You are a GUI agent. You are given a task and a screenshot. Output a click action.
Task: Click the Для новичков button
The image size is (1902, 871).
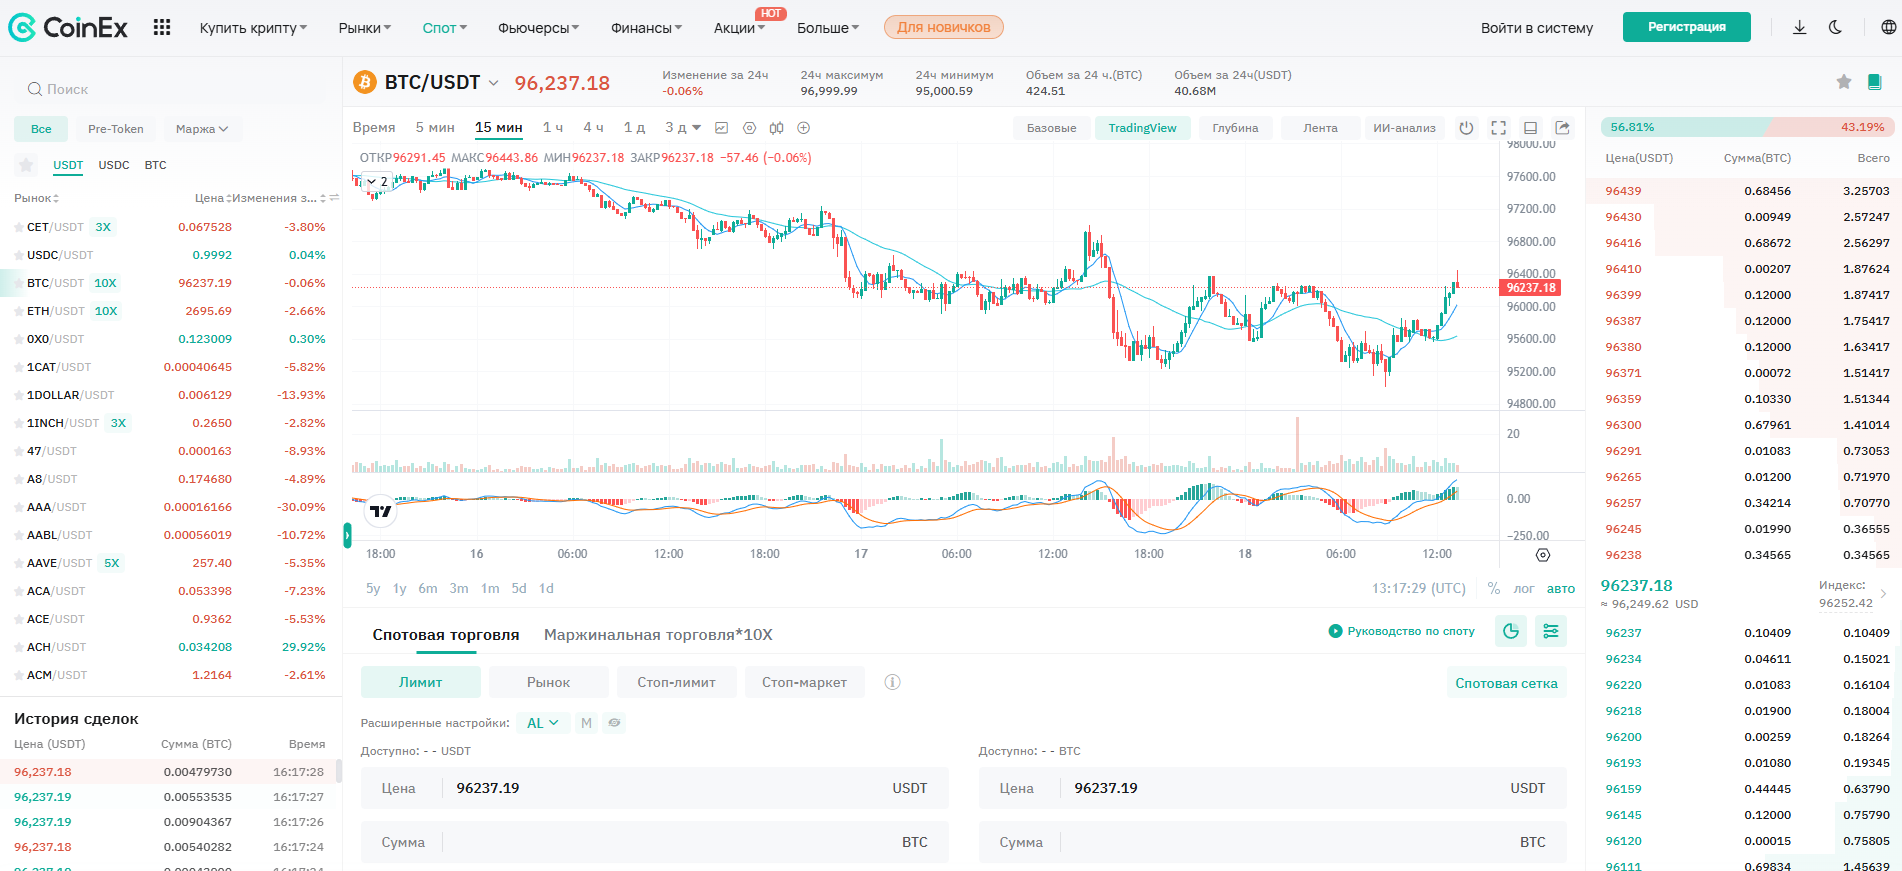(x=944, y=27)
